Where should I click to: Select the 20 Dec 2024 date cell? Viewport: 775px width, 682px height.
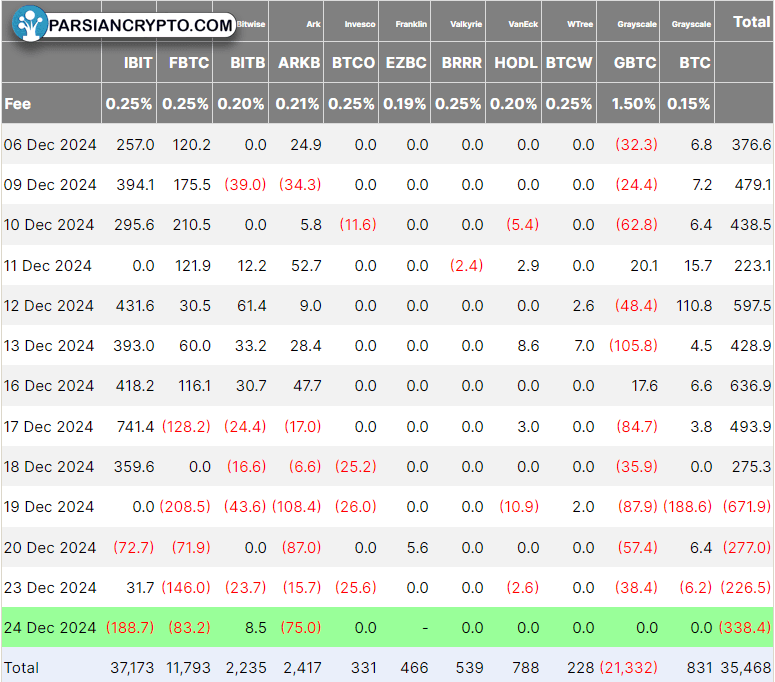[x=50, y=548]
